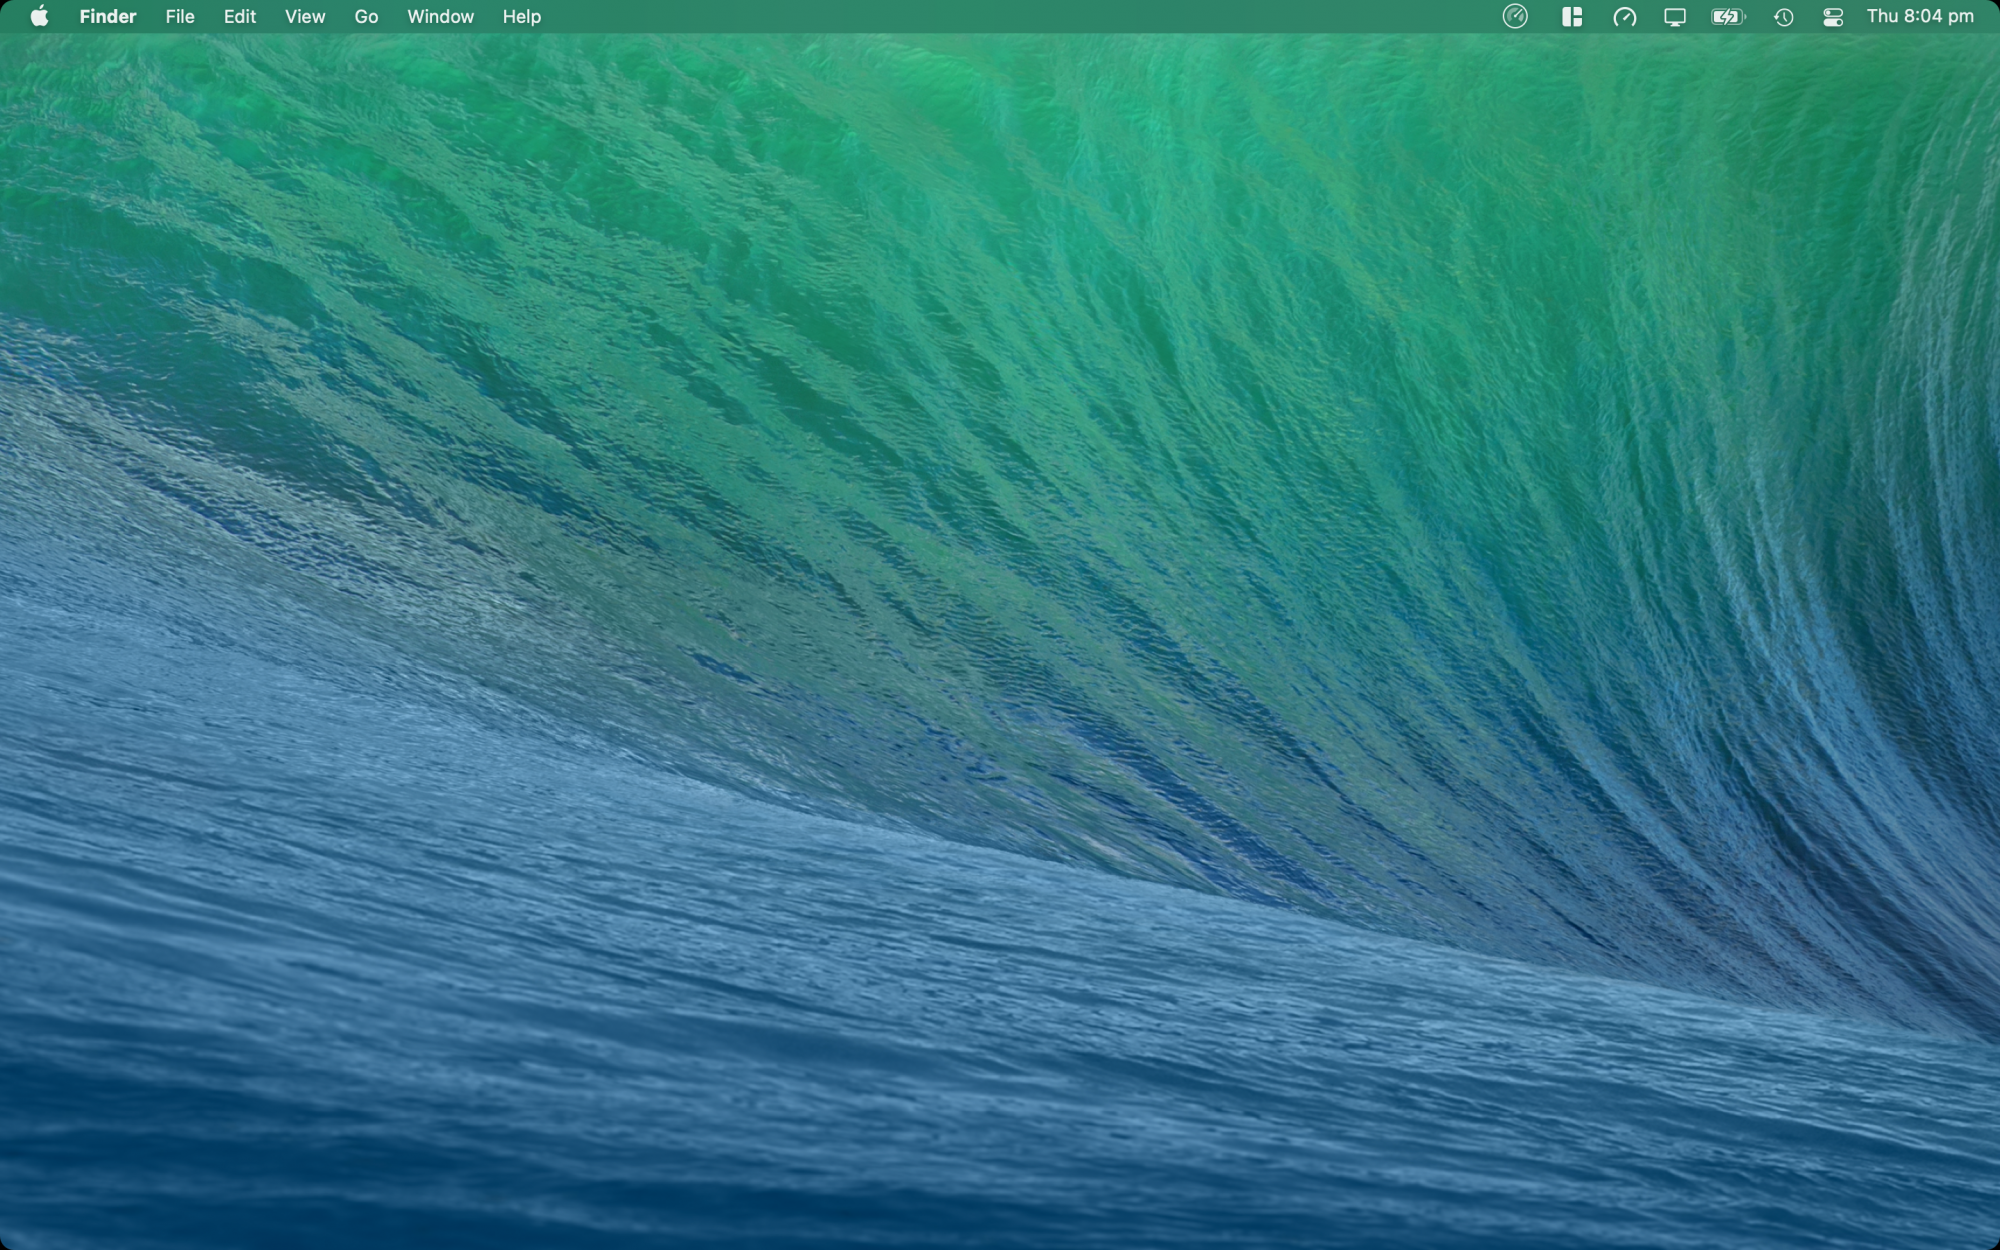Click the window tiling layout menu bar icon
The height and width of the screenshot is (1250, 2000).
pyautogui.click(x=1572, y=16)
